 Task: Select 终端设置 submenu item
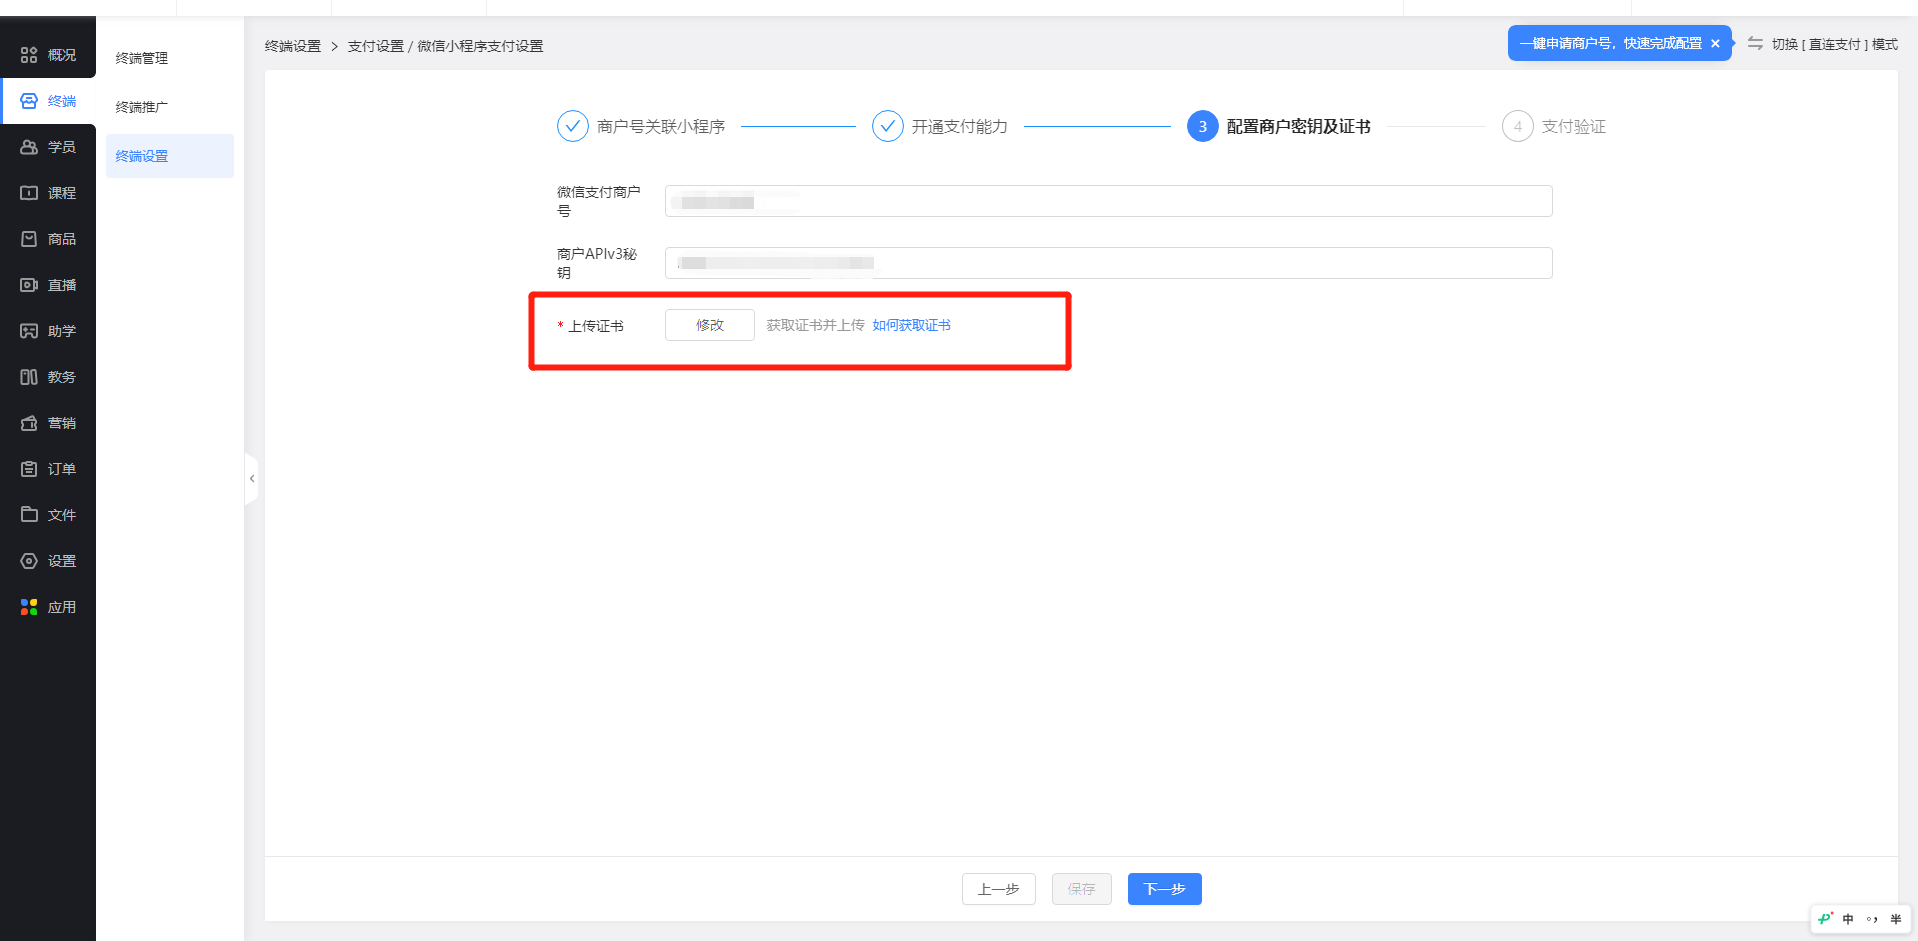point(170,156)
